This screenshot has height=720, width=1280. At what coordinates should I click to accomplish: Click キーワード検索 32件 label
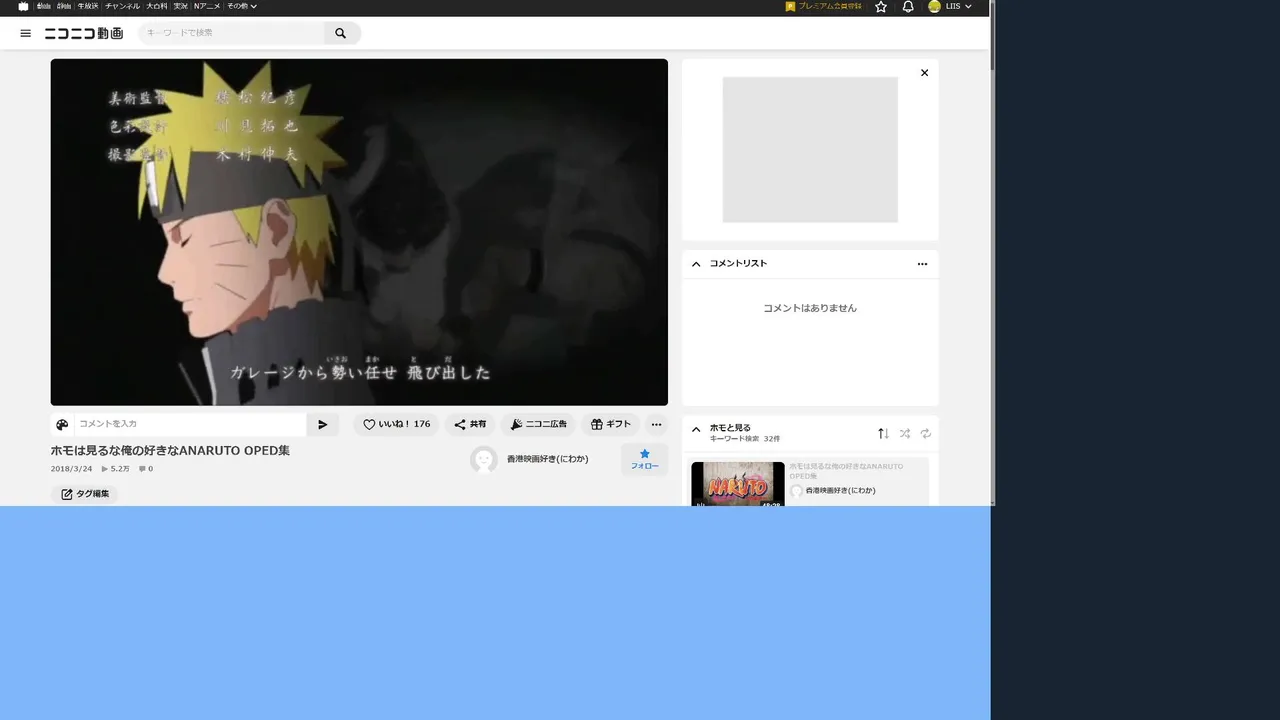745,439
